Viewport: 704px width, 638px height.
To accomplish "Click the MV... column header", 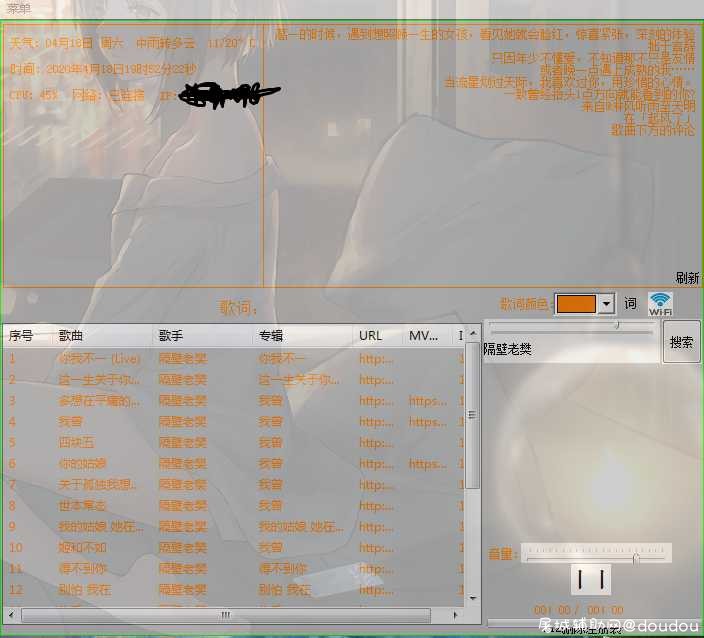I will pyautogui.click(x=427, y=335).
